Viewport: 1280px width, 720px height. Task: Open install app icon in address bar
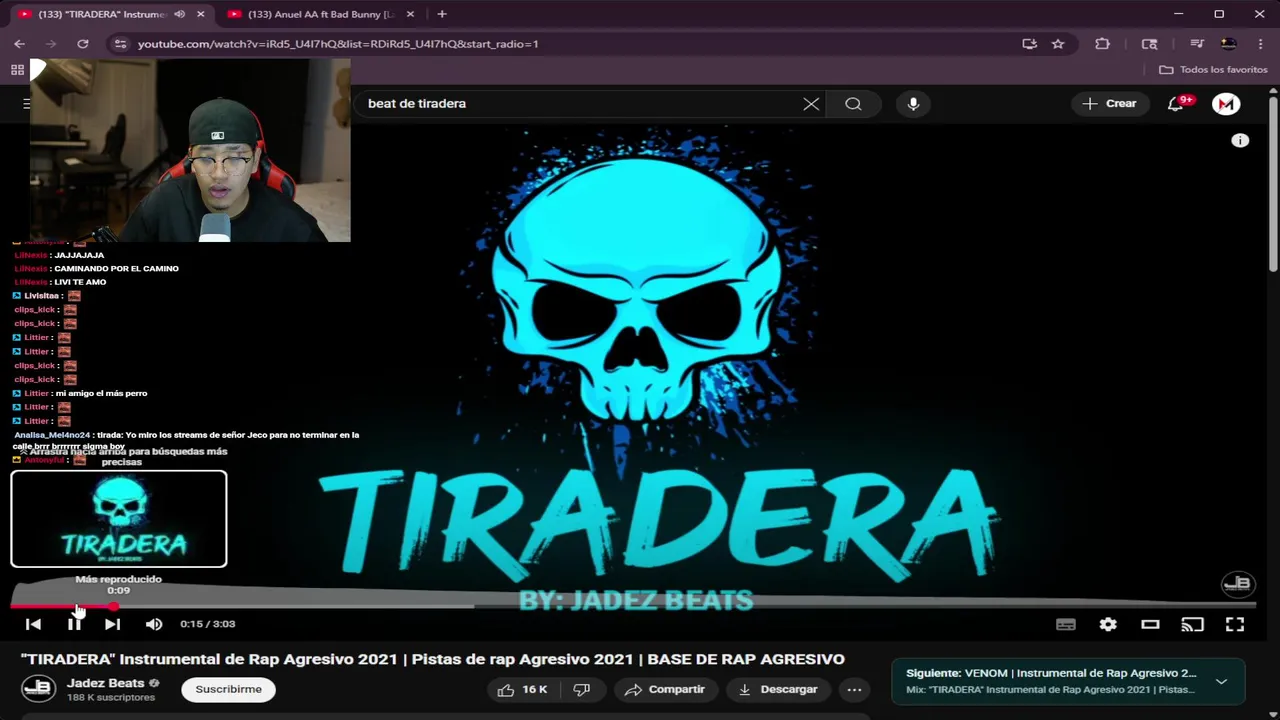(x=1029, y=44)
